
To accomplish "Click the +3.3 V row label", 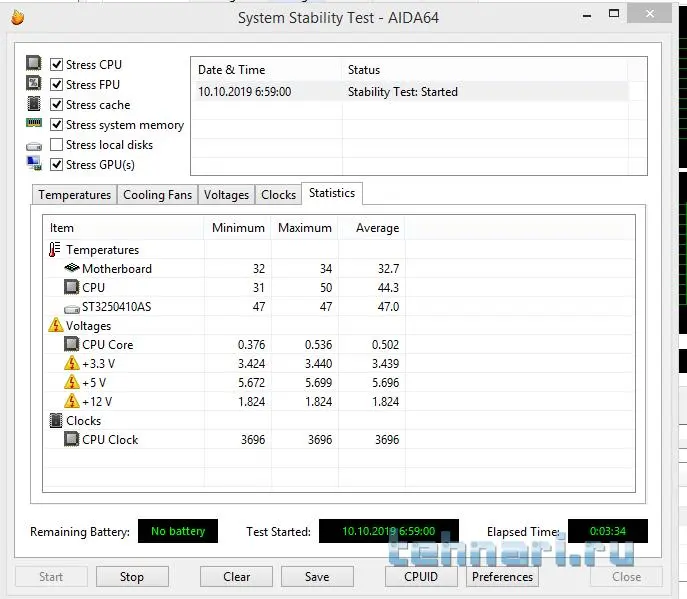I will tap(99, 364).
